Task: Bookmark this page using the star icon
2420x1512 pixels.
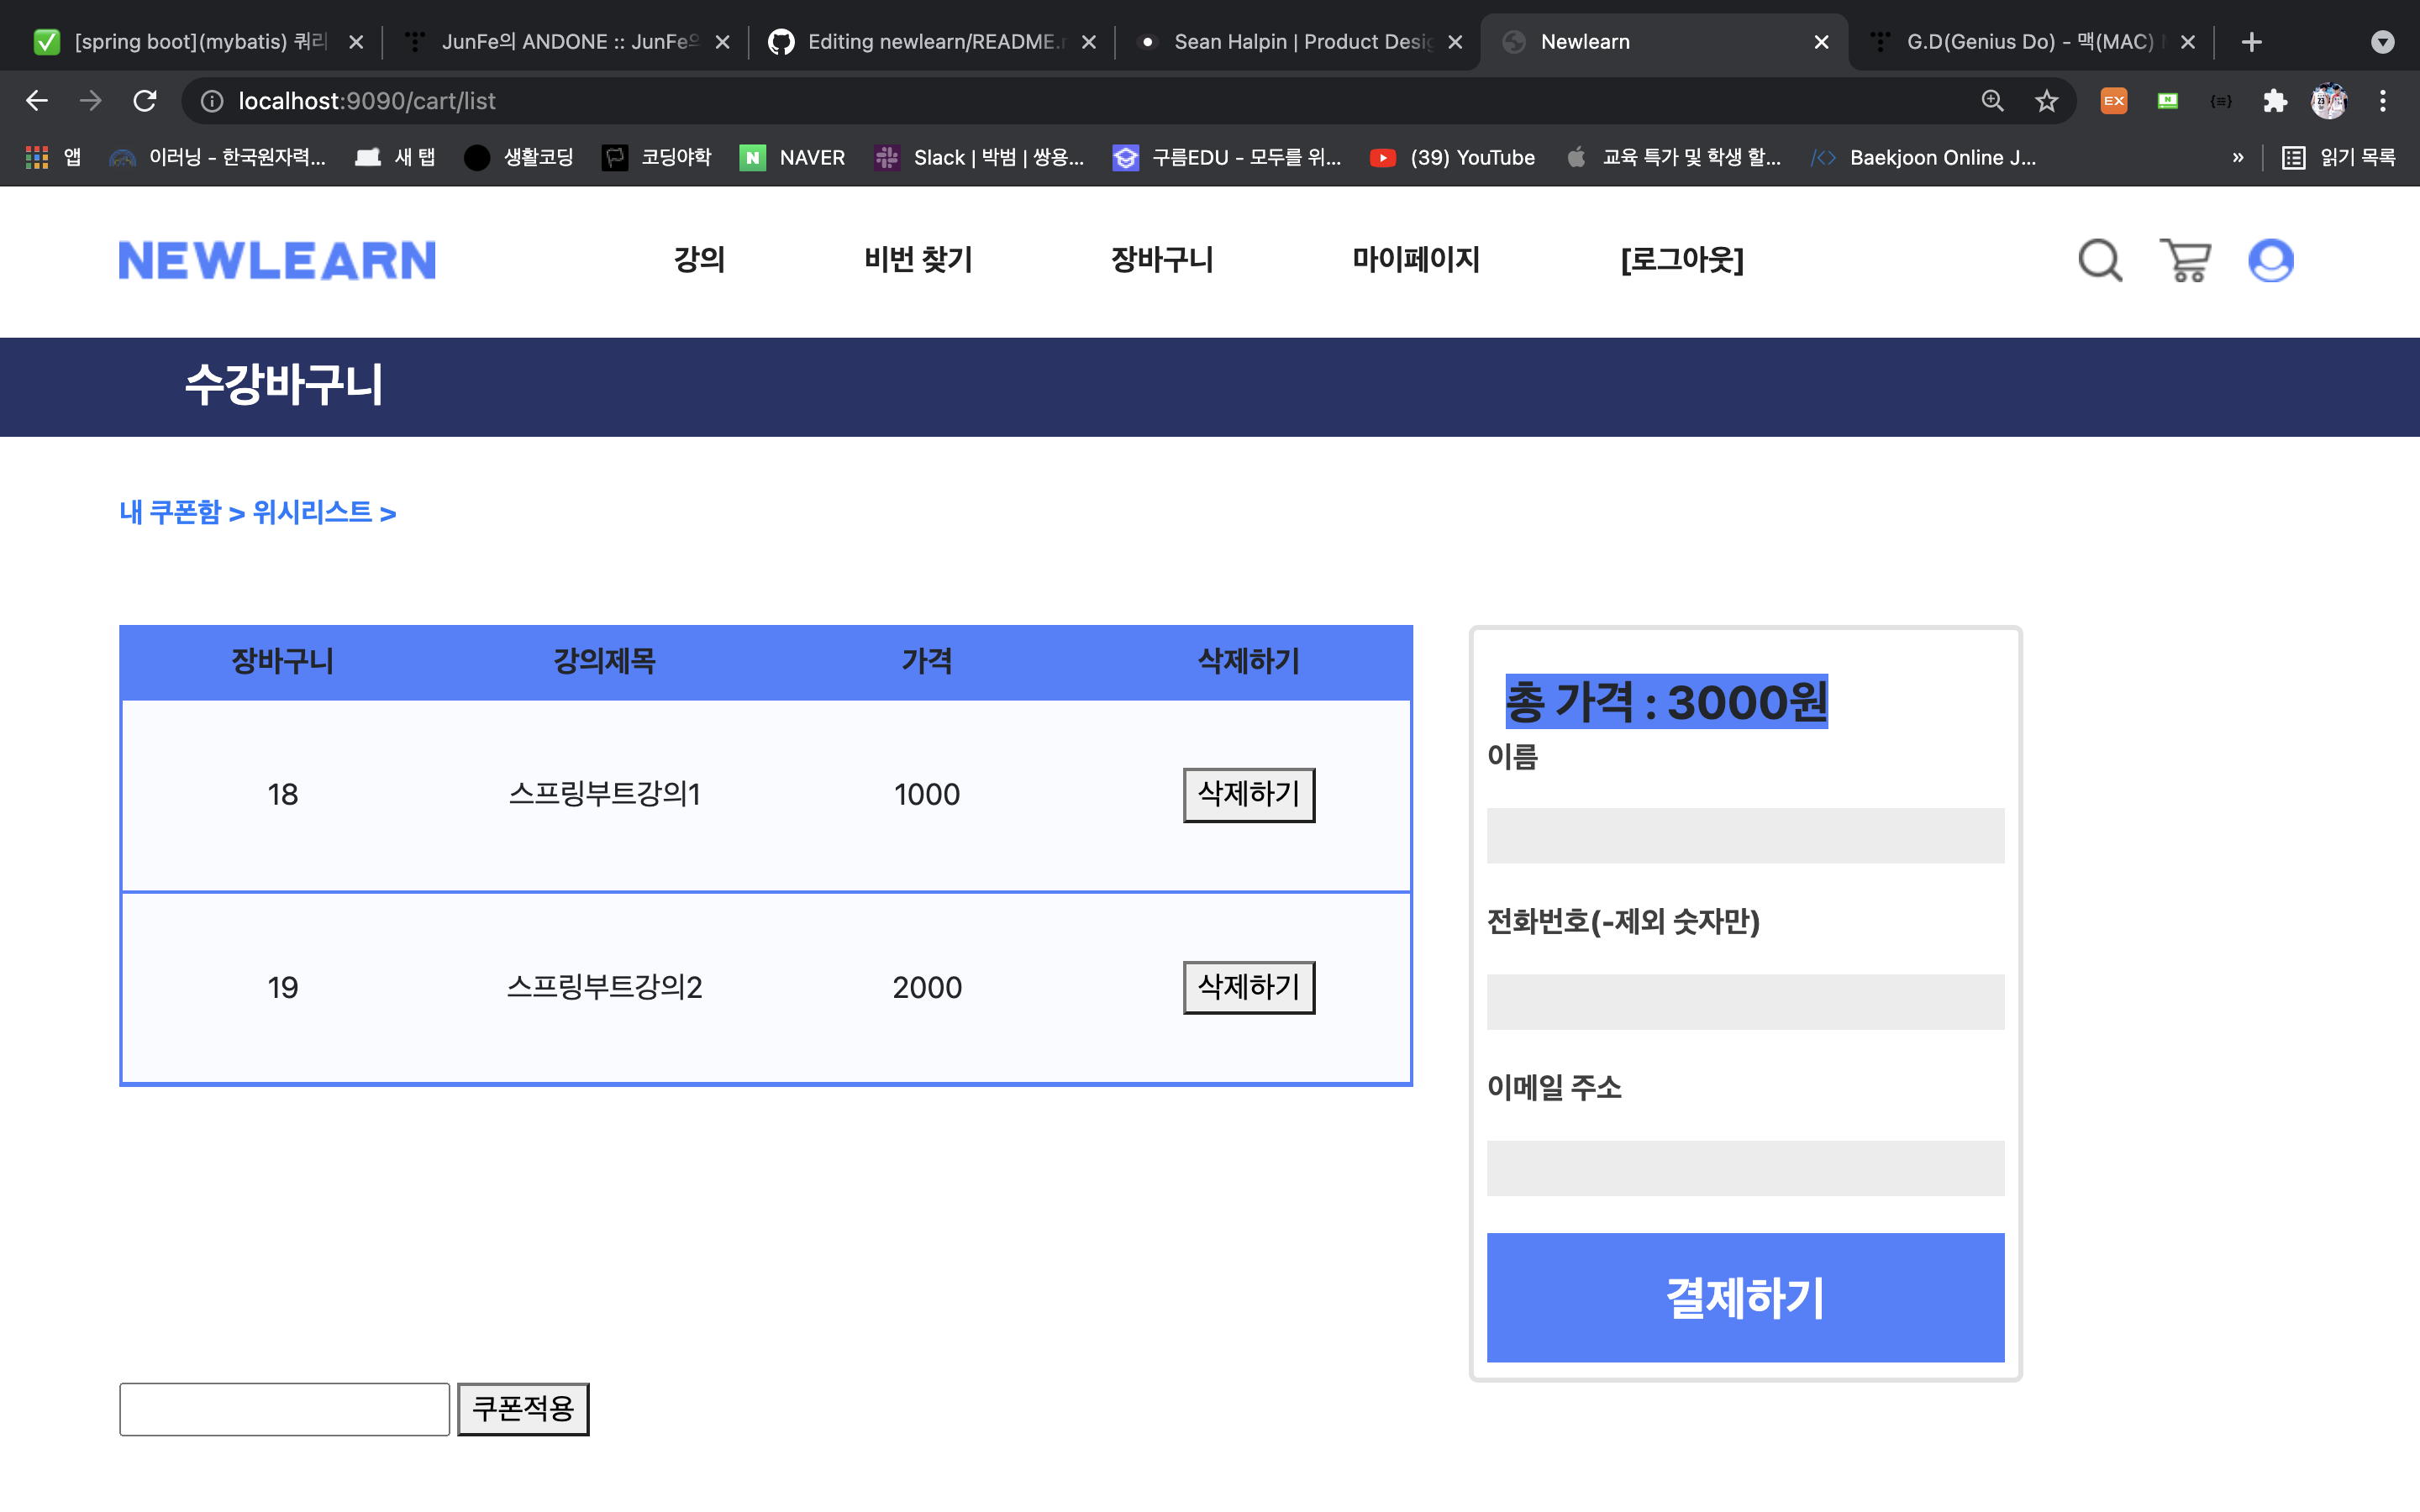Action: pyautogui.click(x=2046, y=100)
